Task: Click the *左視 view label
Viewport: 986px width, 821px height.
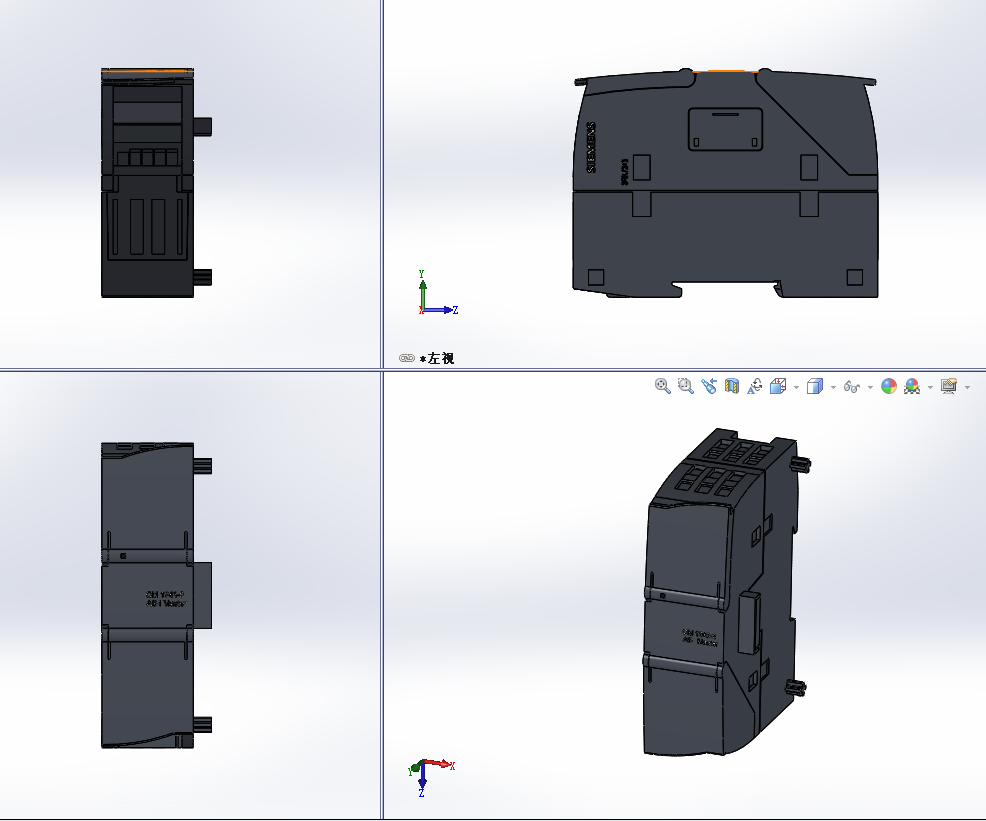Action: [x=437, y=358]
